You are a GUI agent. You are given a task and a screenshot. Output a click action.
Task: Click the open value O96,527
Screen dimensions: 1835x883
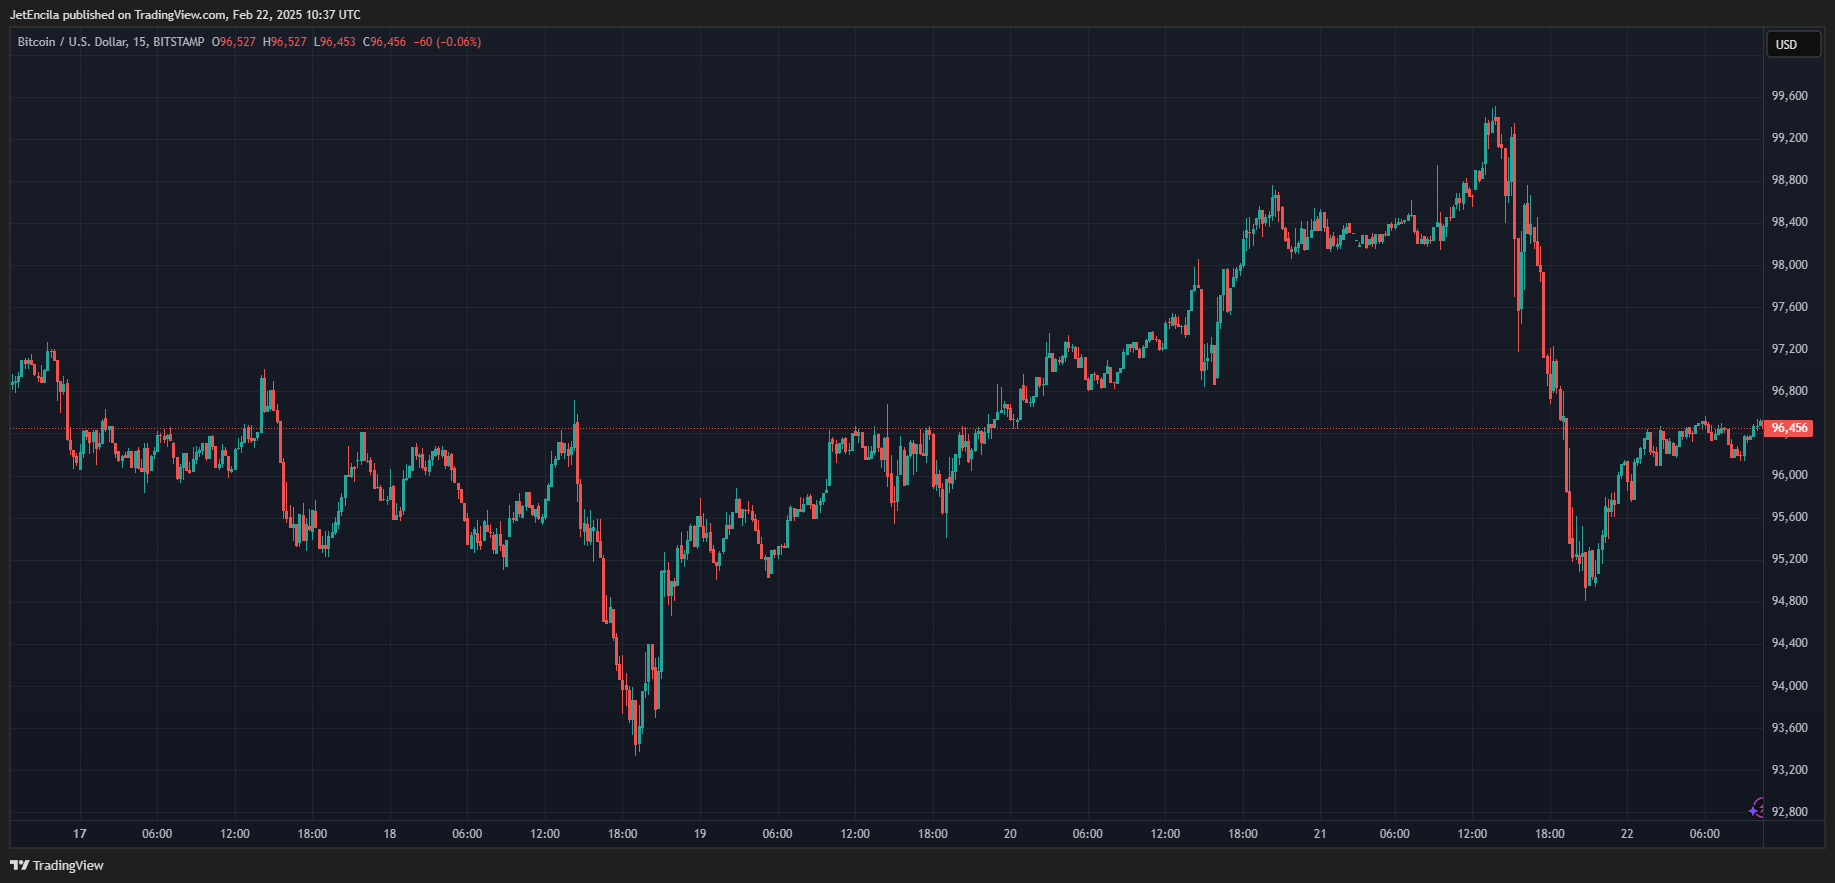pos(234,42)
